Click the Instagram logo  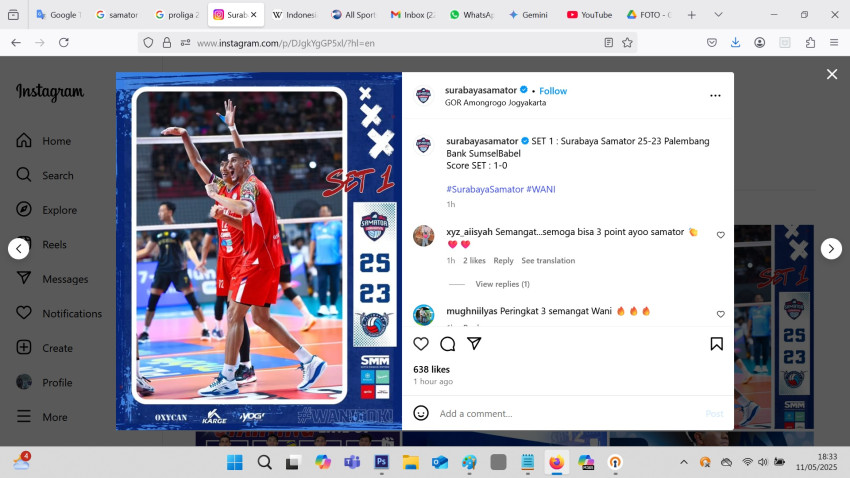pyautogui.click(x=50, y=92)
